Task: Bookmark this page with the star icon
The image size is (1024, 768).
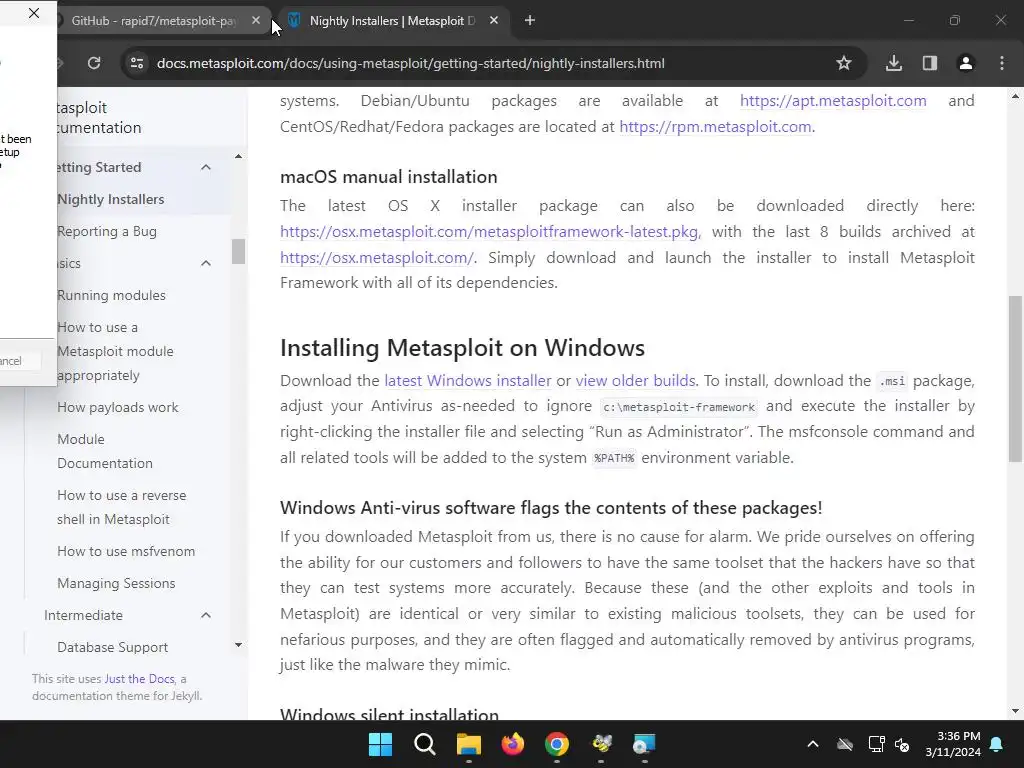Action: 844,63
